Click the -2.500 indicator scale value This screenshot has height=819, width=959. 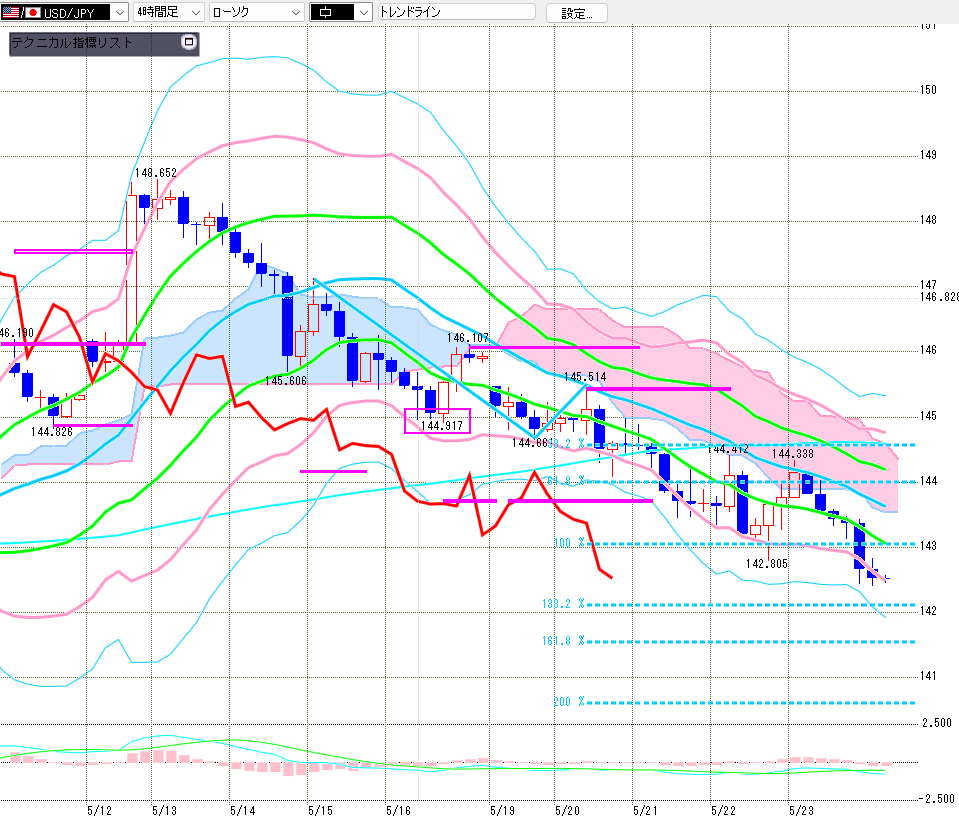click(936, 799)
